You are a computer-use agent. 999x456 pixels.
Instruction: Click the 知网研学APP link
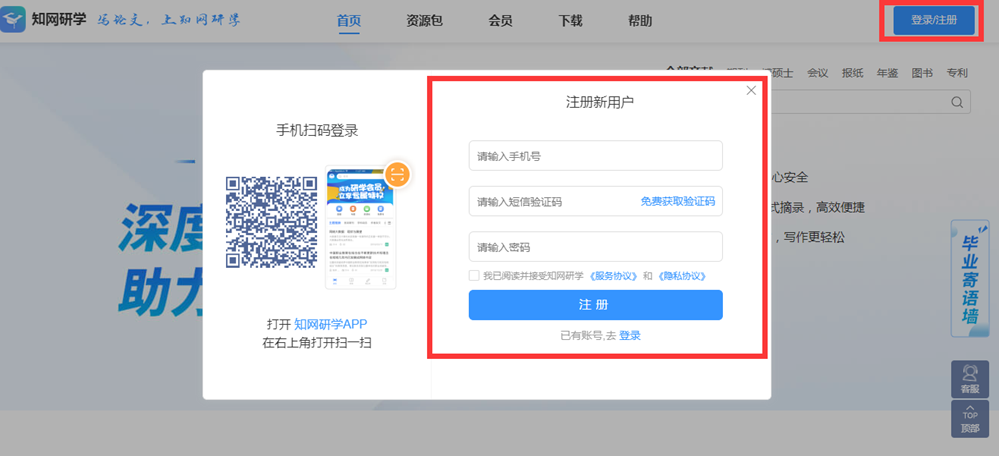[331, 324]
